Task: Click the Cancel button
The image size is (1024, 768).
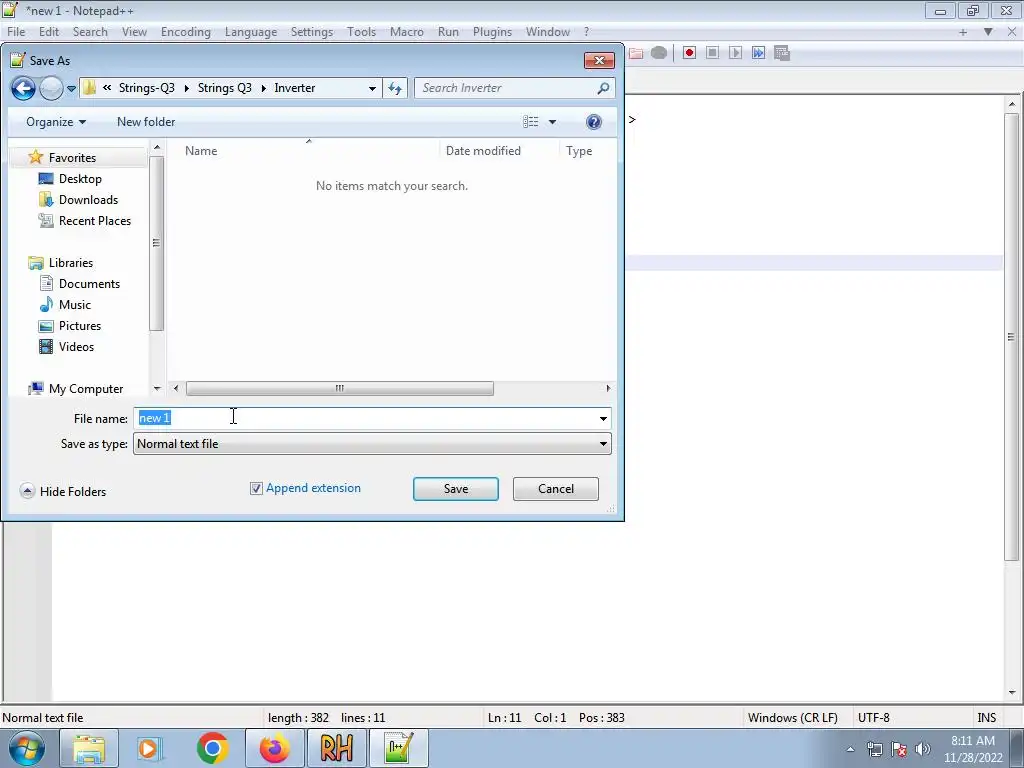Action: (x=556, y=489)
